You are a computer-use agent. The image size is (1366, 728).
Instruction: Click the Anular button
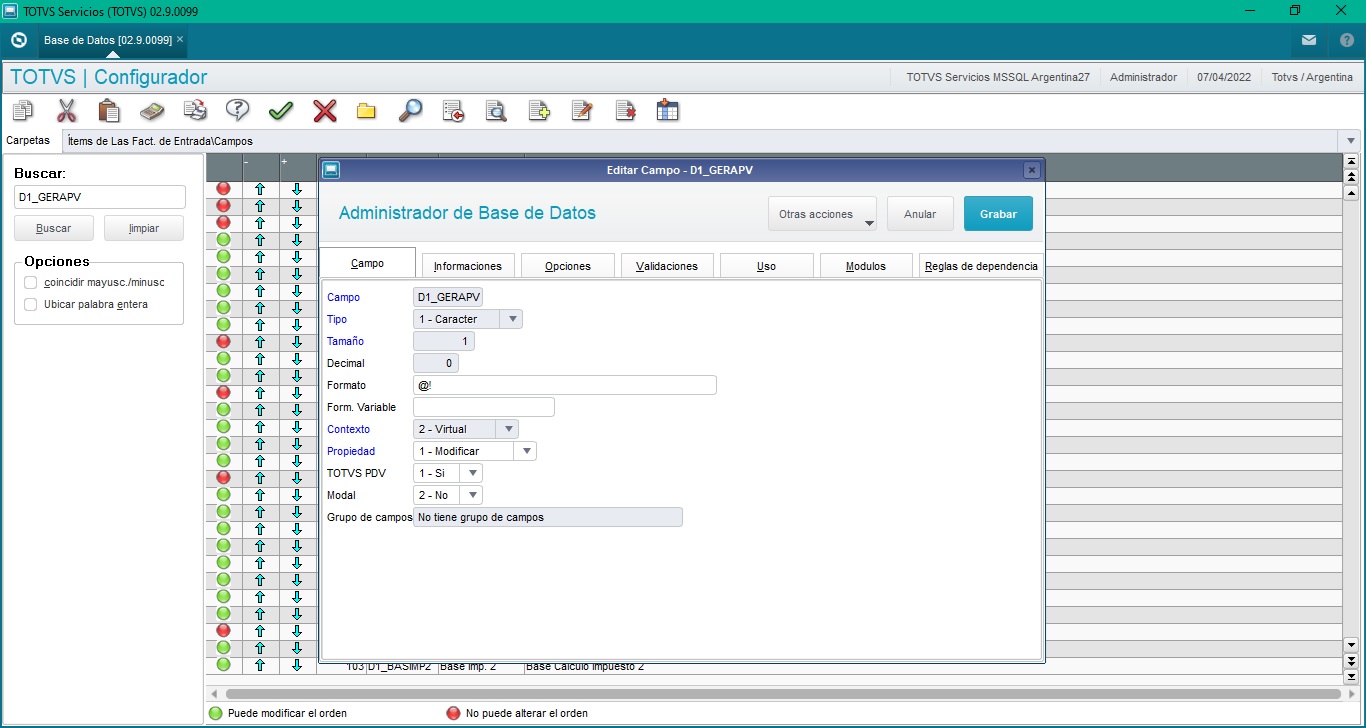920,214
